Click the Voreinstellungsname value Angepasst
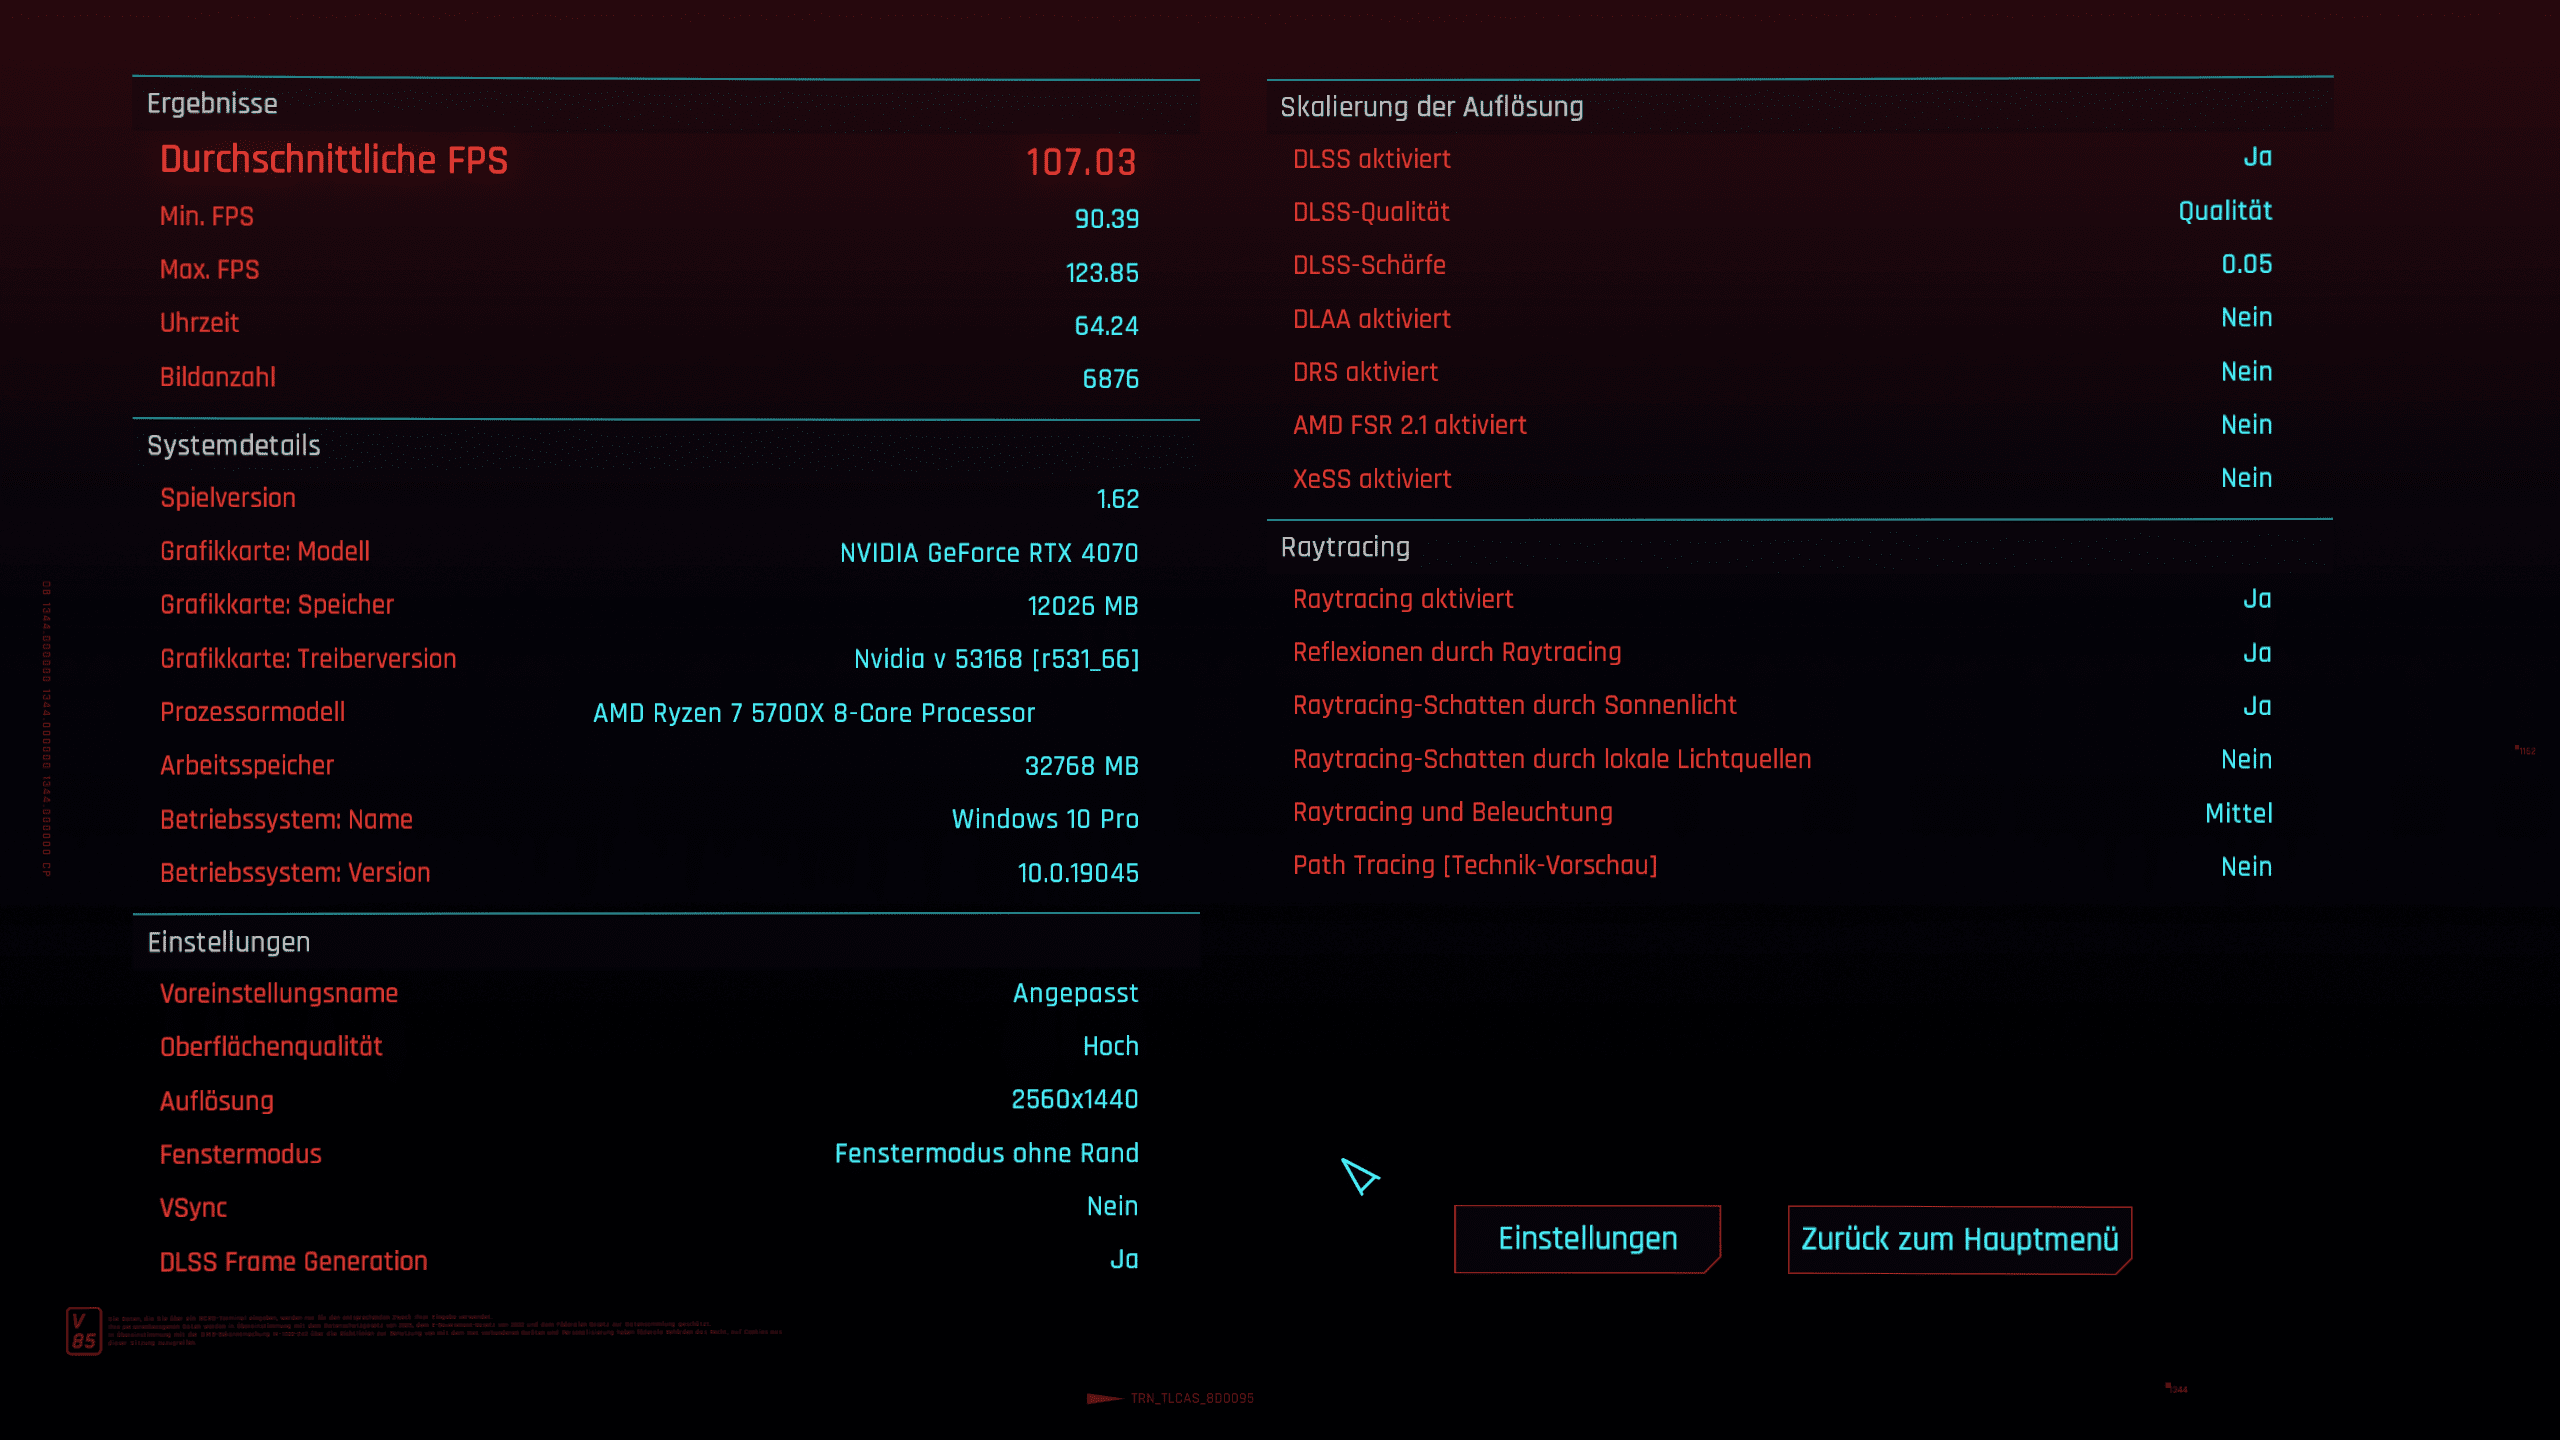Viewport: 2560px width, 1440px height. pyautogui.click(x=1075, y=993)
